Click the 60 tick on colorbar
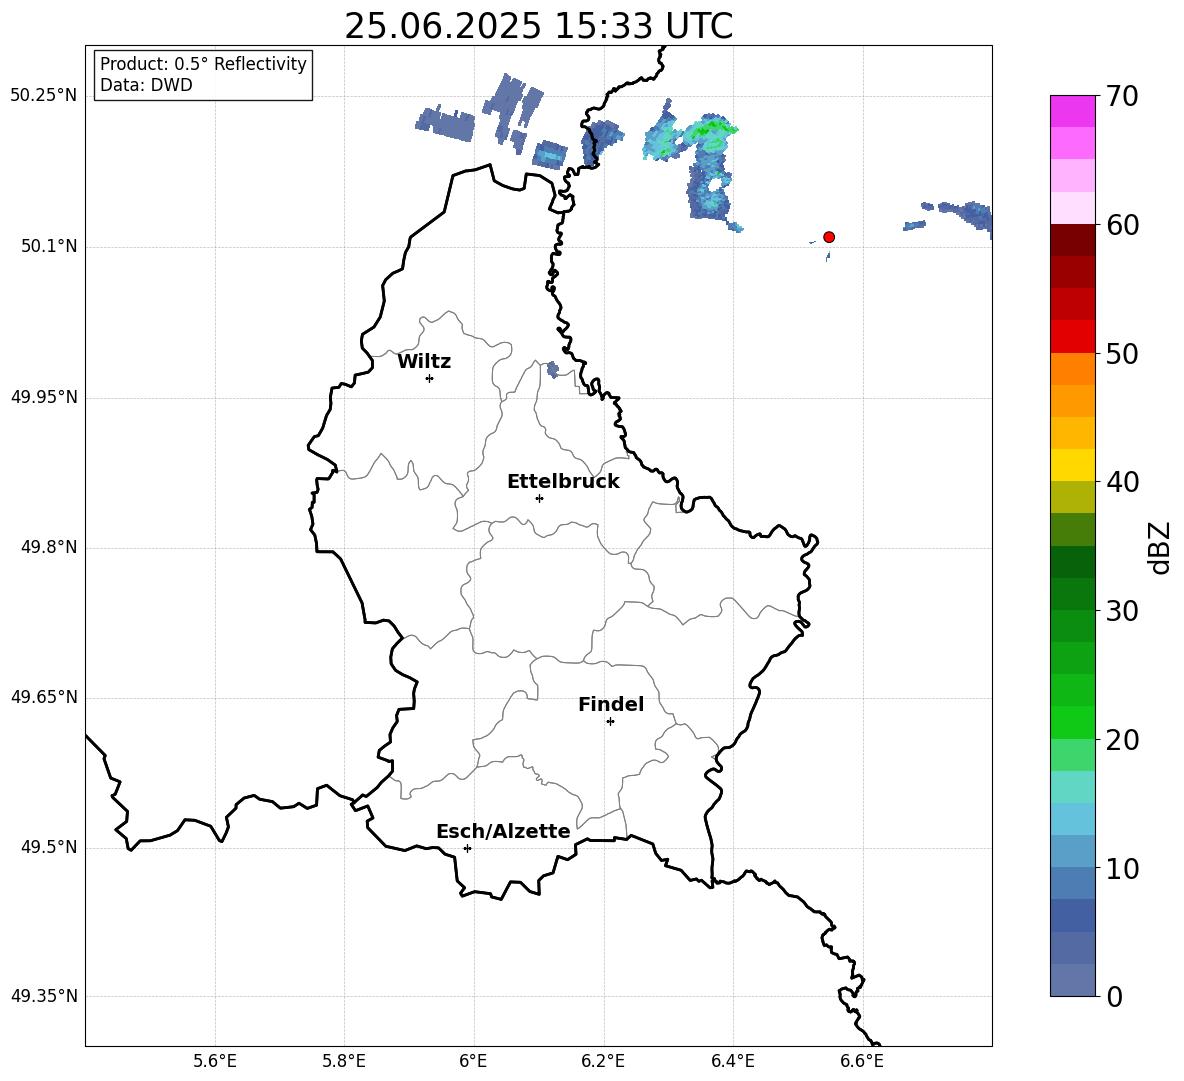Screen dimensions: 1184x1081 1122,225
